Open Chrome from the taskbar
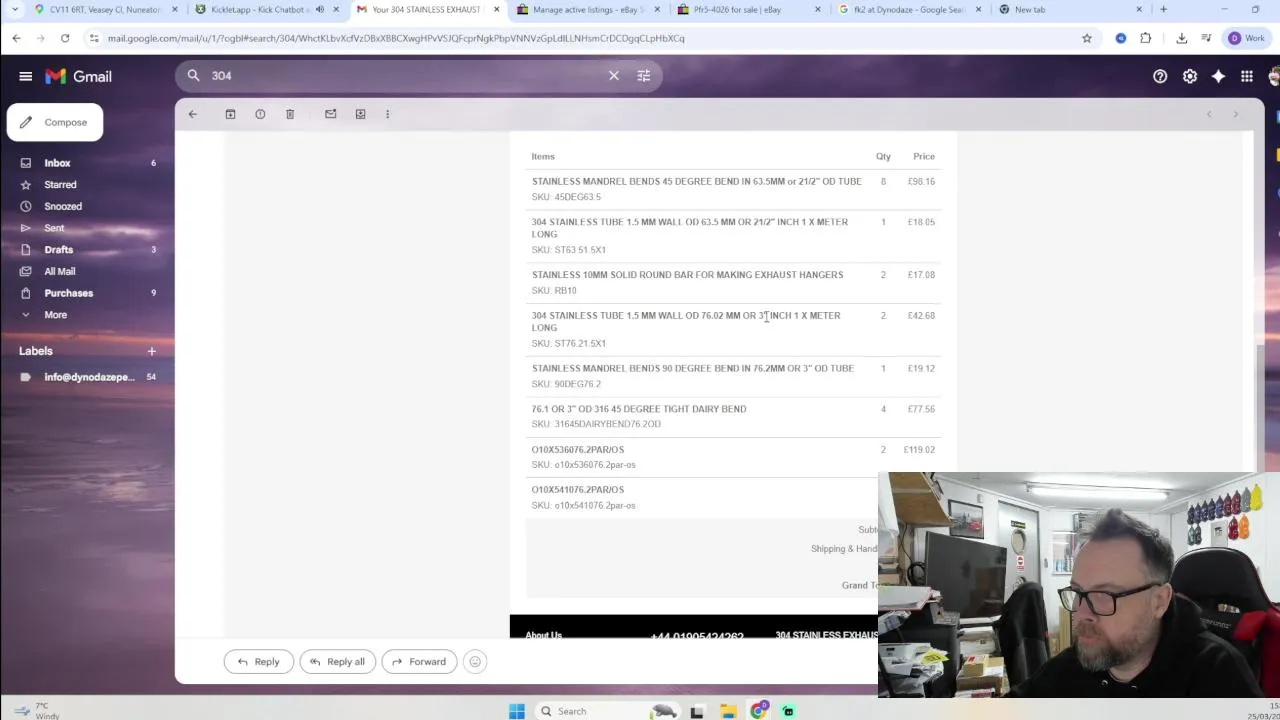This screenshot has width=1280, height=720. 759,711
